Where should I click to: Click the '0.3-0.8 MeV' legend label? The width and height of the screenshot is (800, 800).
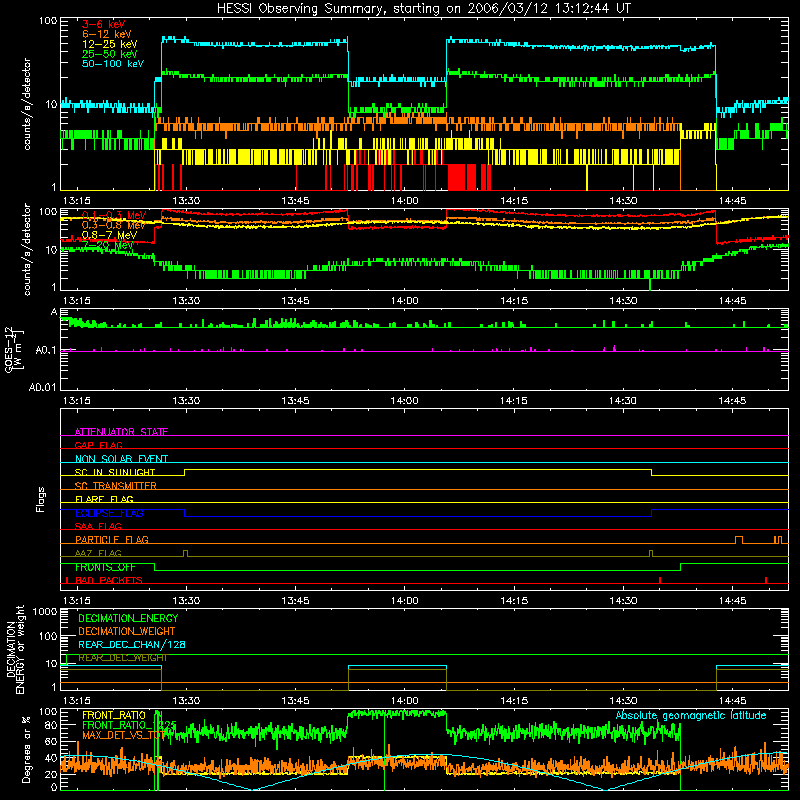[113, 225]
